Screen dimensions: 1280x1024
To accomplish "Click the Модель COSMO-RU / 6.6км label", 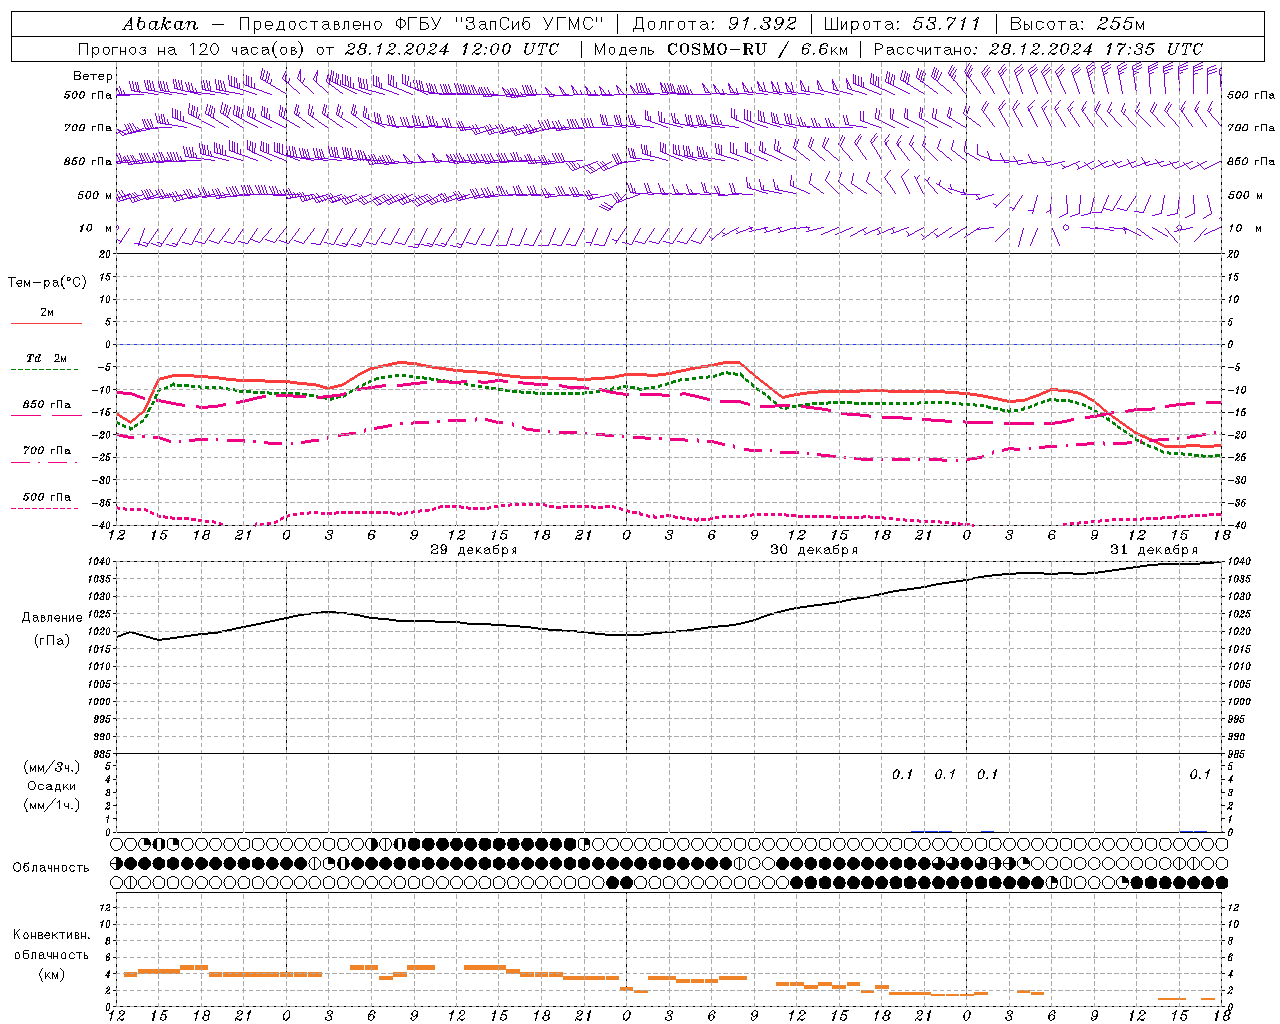I will (721, 49).
